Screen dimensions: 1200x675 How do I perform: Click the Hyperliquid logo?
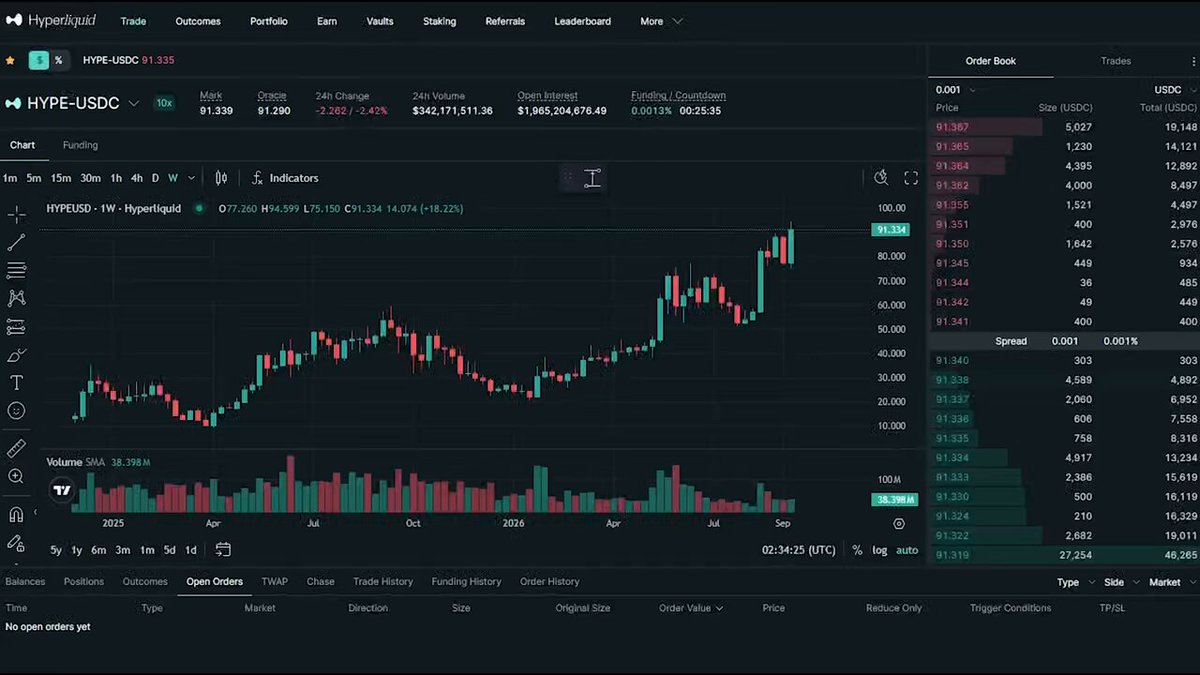click(x=51, y=21)
